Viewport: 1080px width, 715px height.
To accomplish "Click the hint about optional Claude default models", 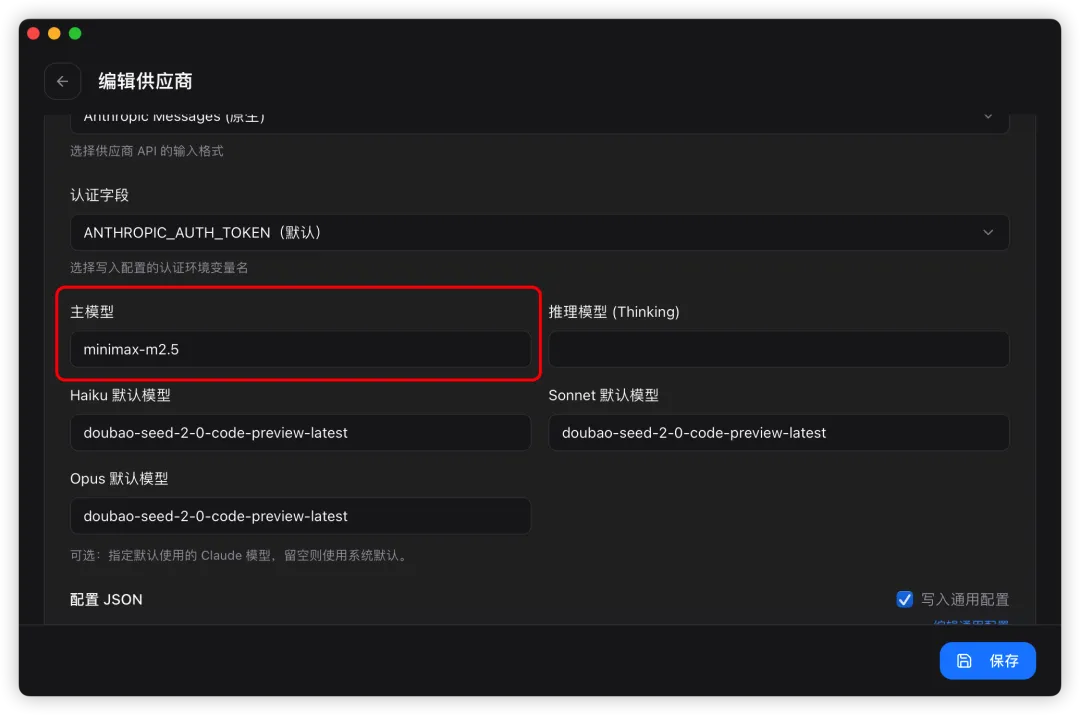I will pyautogui.click(x=240, y=555).
